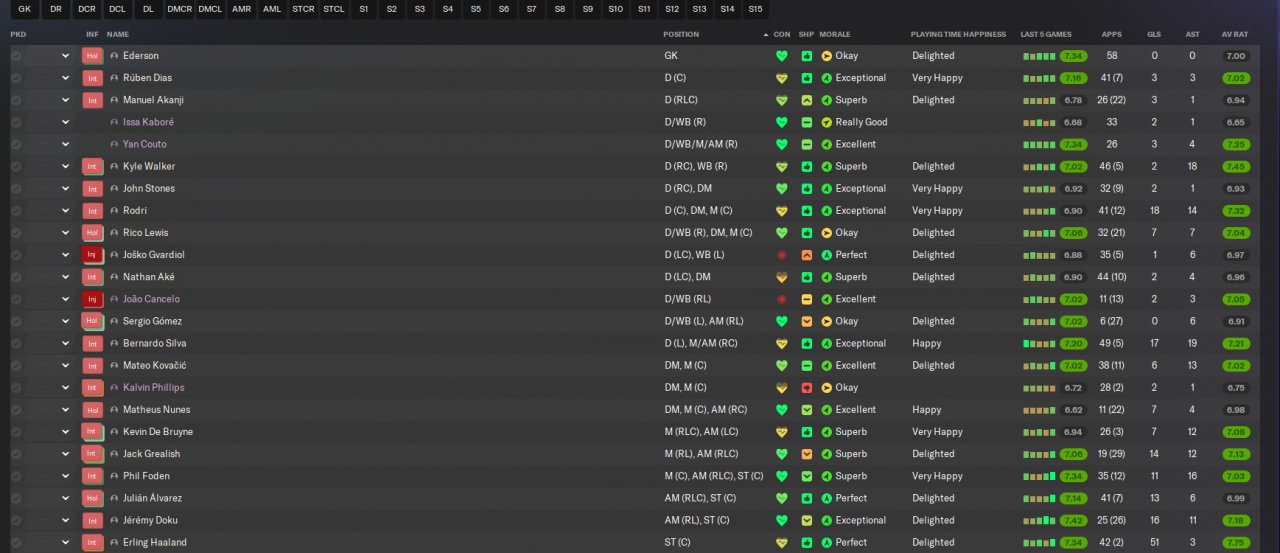Click Julián Álvarez's Delighted playing time status

coord(933,498)
